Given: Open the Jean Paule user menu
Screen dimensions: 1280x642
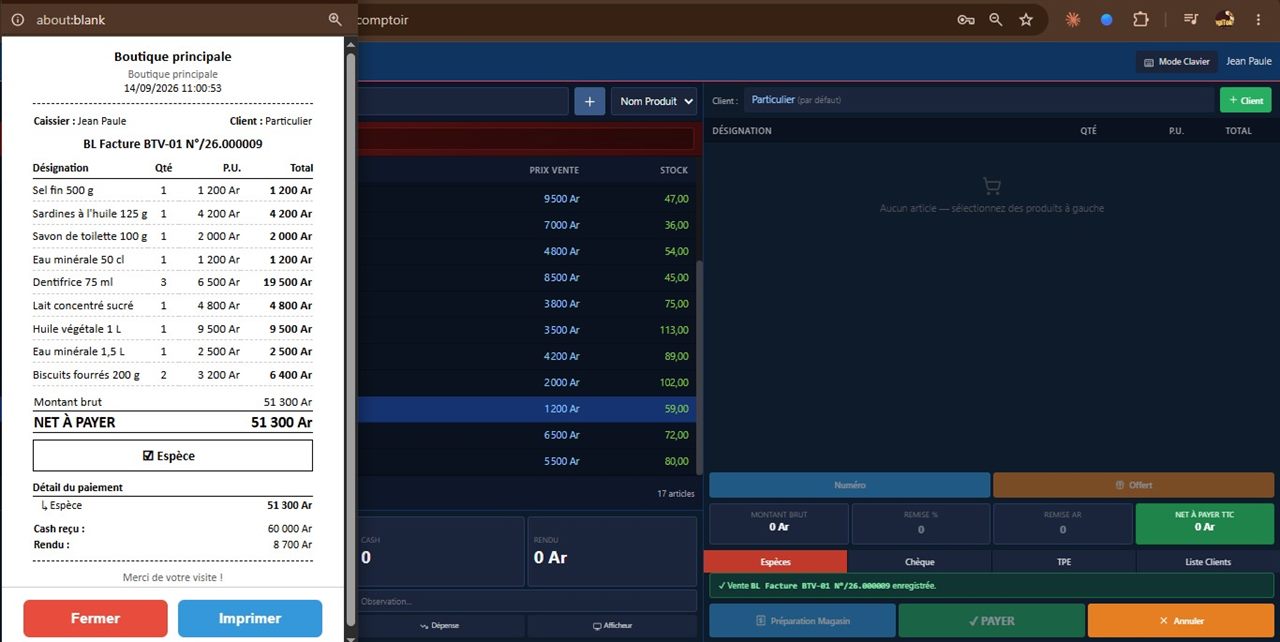Looking at the screenshot, I should (1249, 62).
